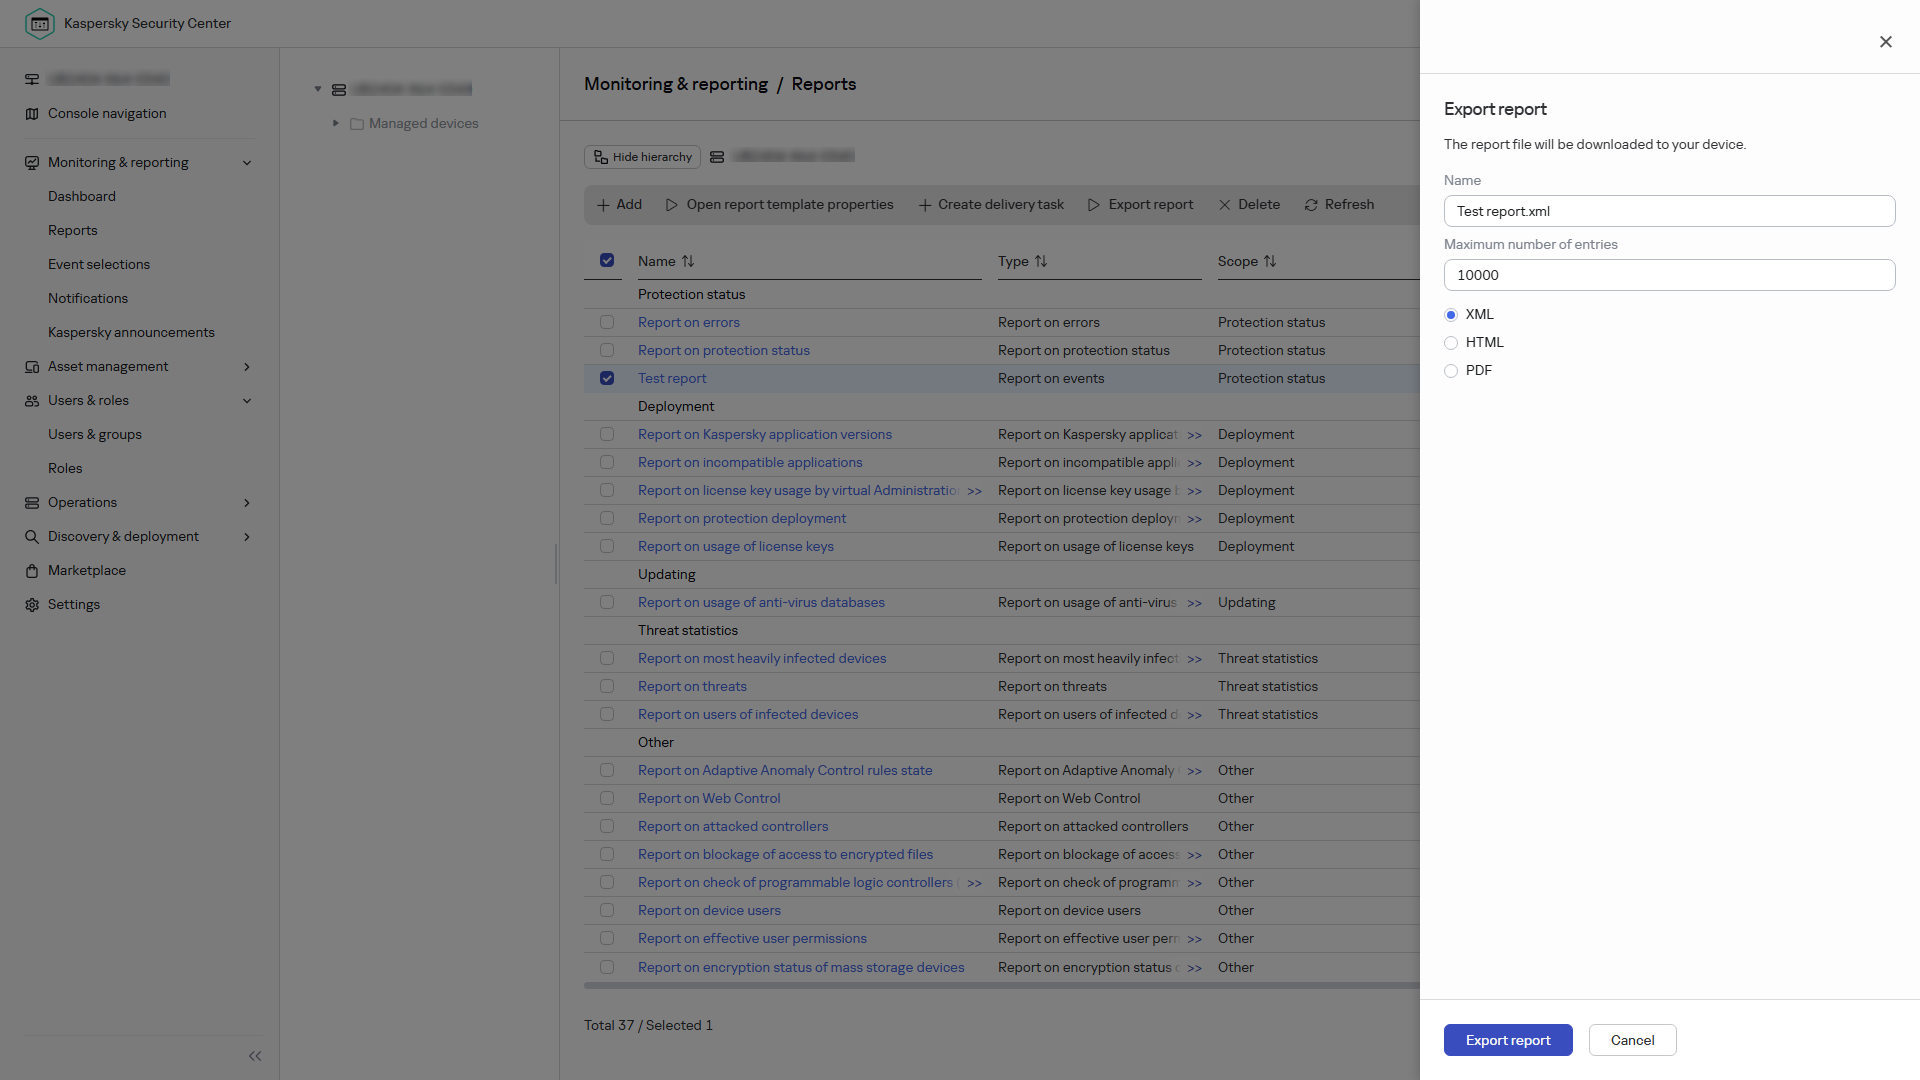Screen dimensions: 1920x1080
Task: Collapse the Users & roles chevron
Action: [247, 401]
